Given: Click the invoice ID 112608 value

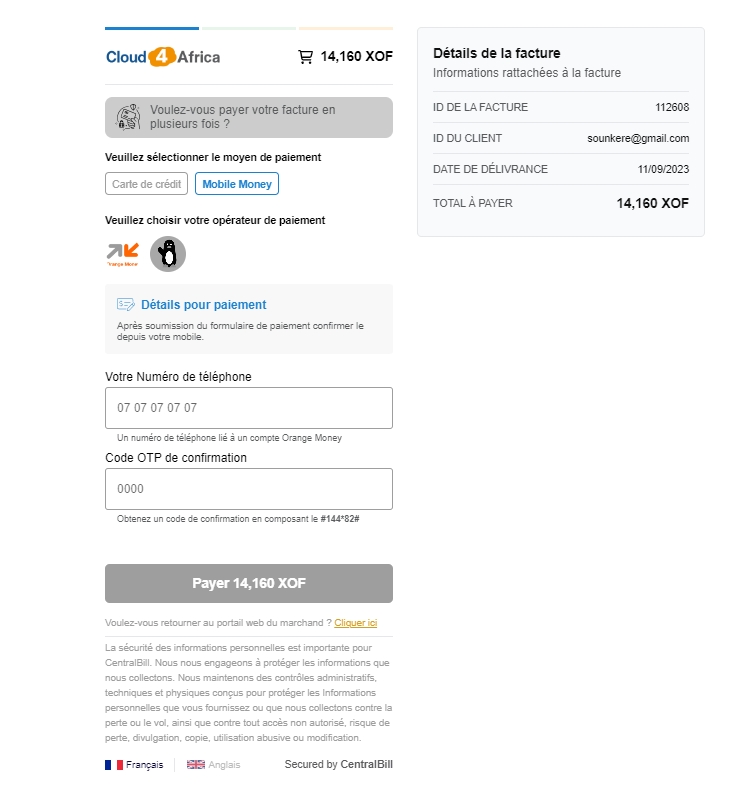Looking at the screenshot, I should coord(672,107).
